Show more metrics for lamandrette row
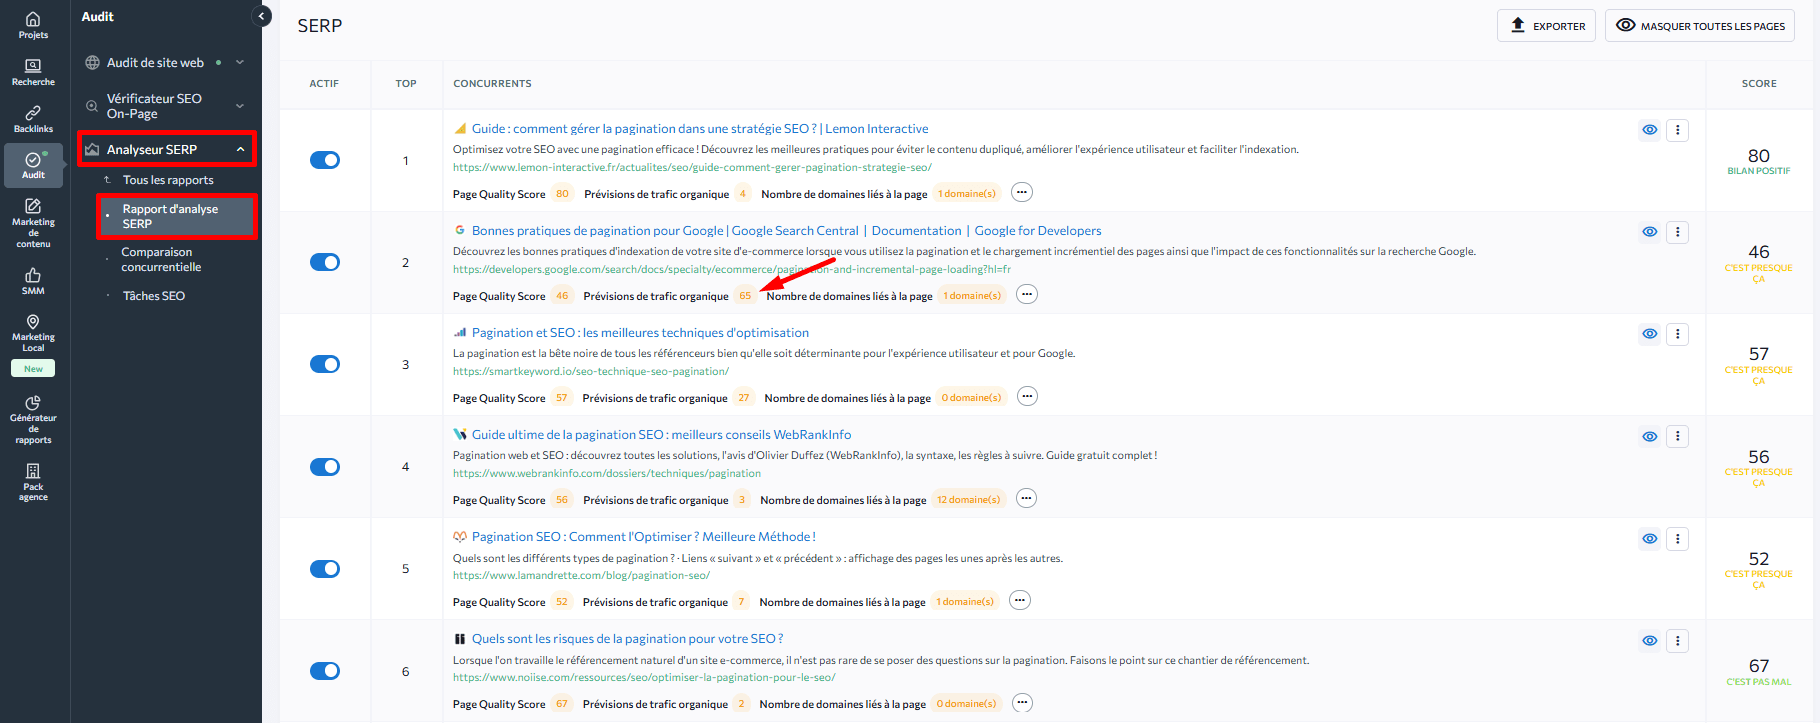This screenshot has width=1820, height=723. coord(1019,600)
